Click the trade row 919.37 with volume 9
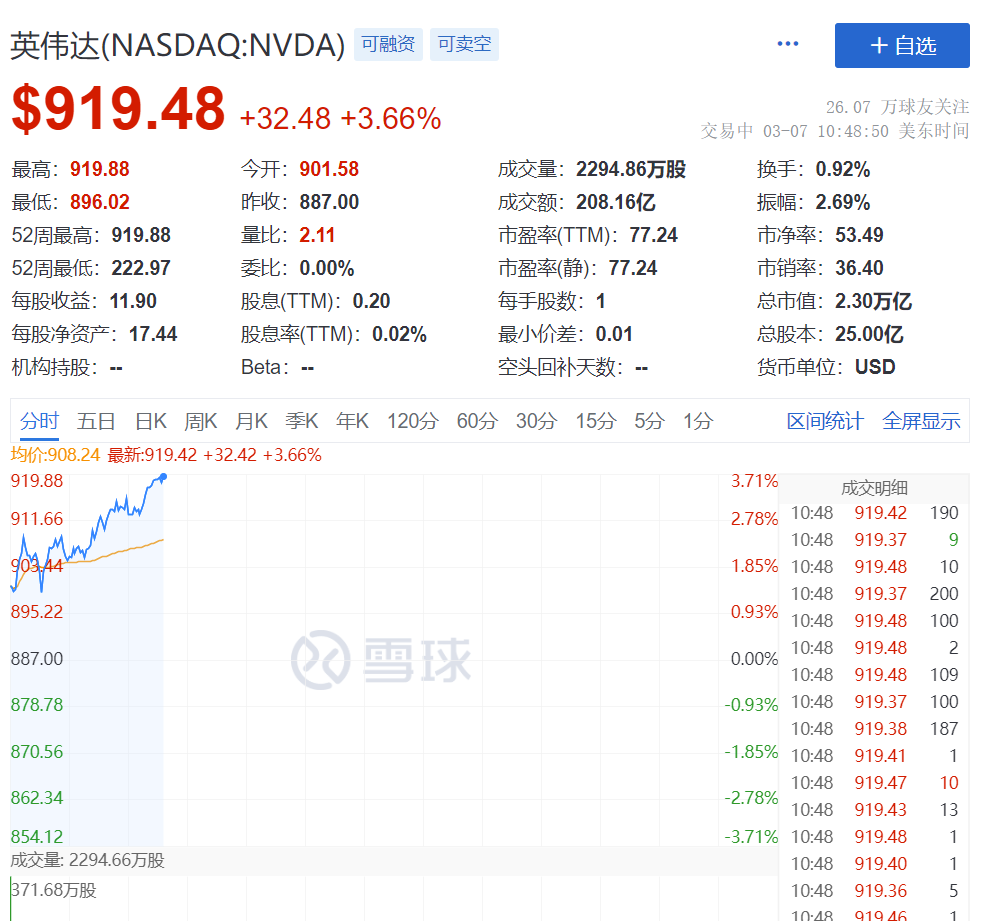The height and width of the screenshot is (921, 999). [x=874, y=539]
